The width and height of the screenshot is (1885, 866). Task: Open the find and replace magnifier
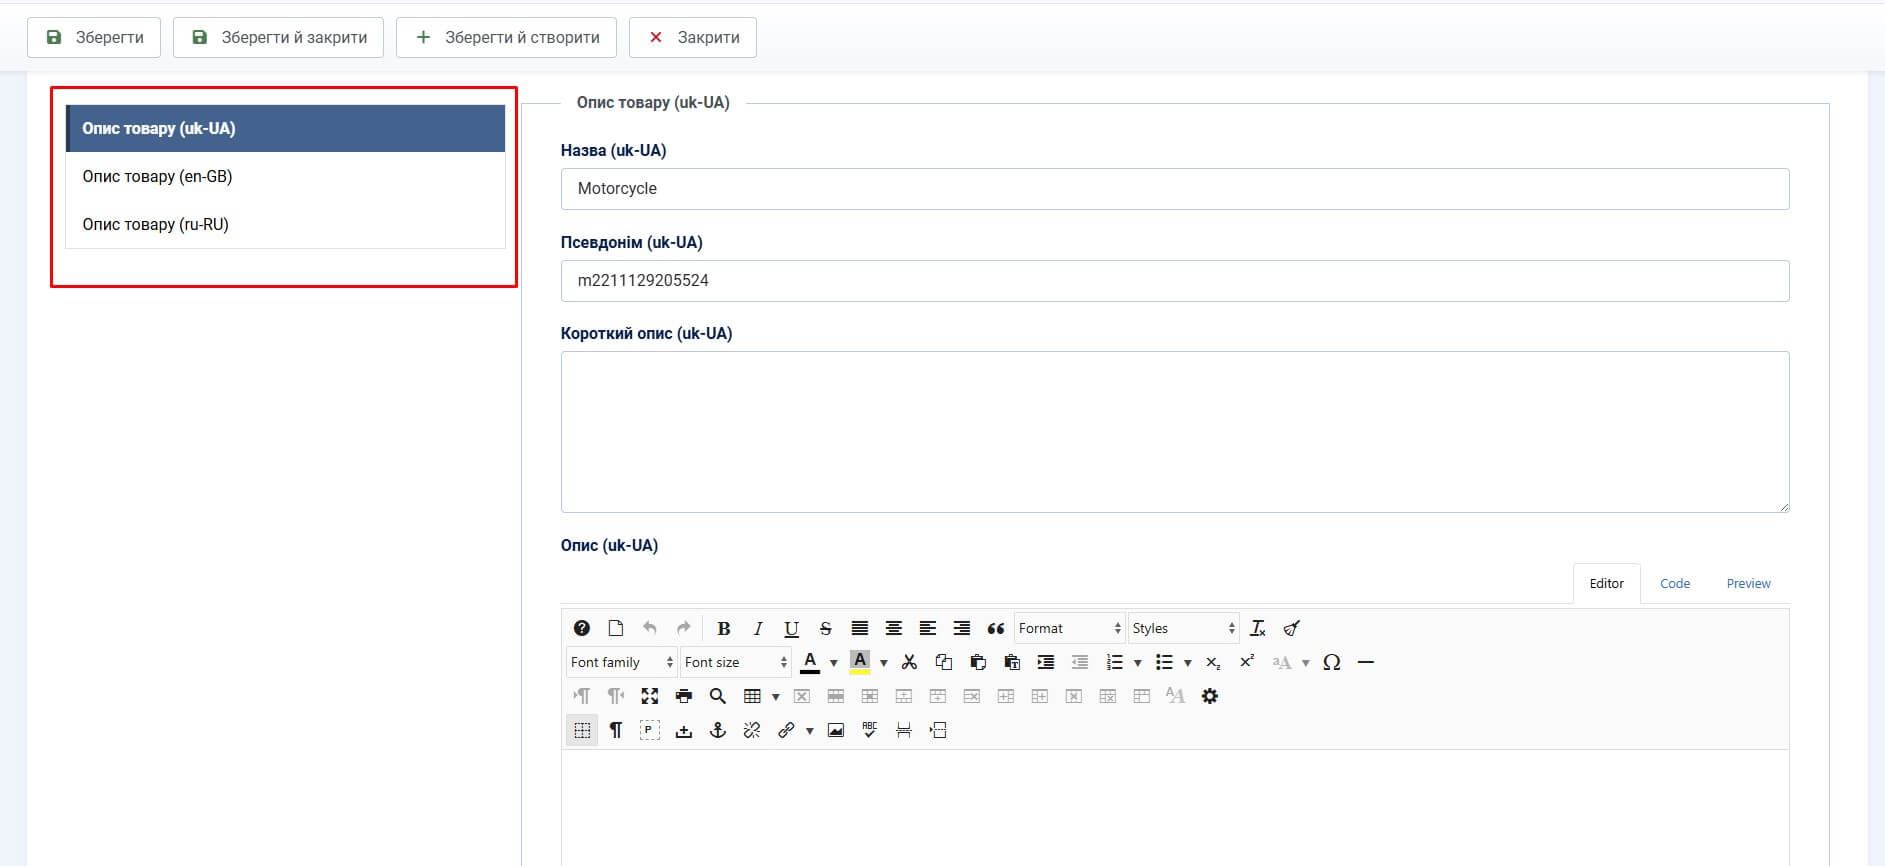coord(717,696)
